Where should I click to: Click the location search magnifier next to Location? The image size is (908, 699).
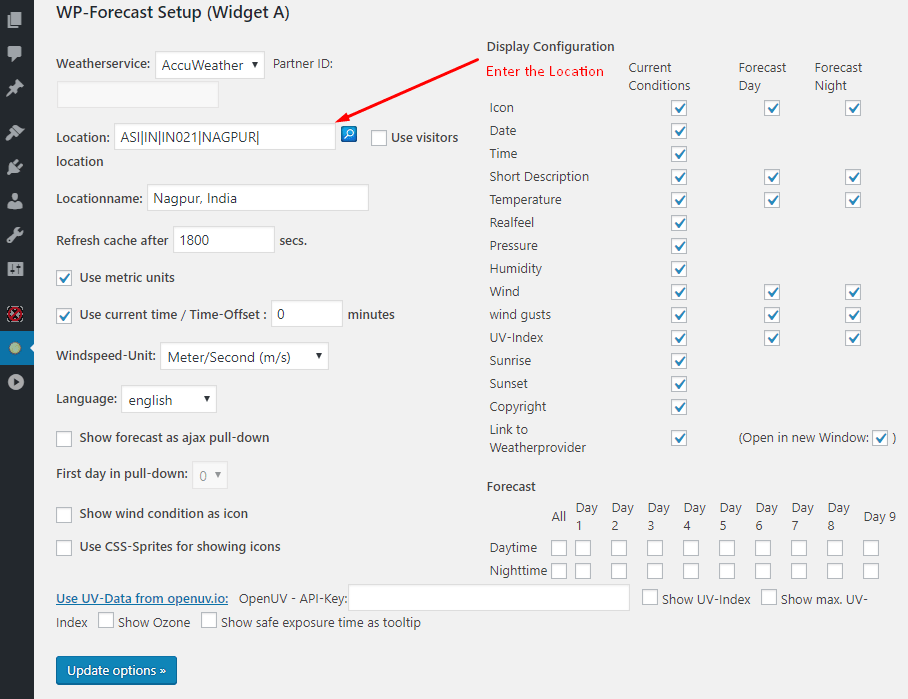[x=348, y=133]
